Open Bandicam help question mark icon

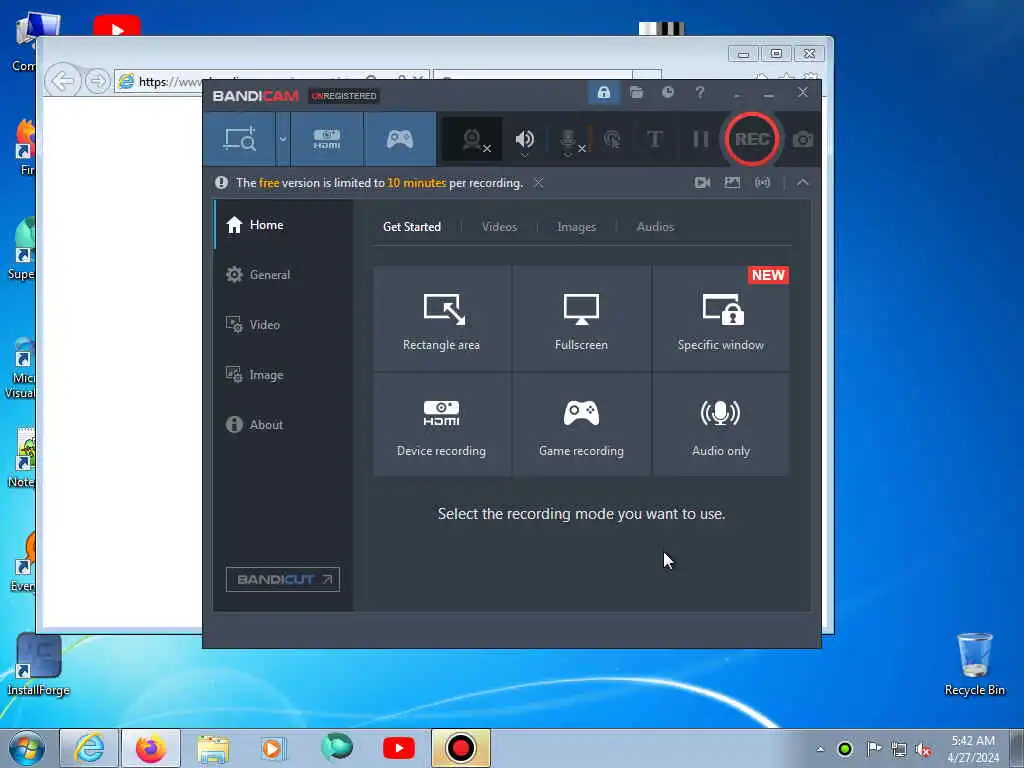coord(700,93)
